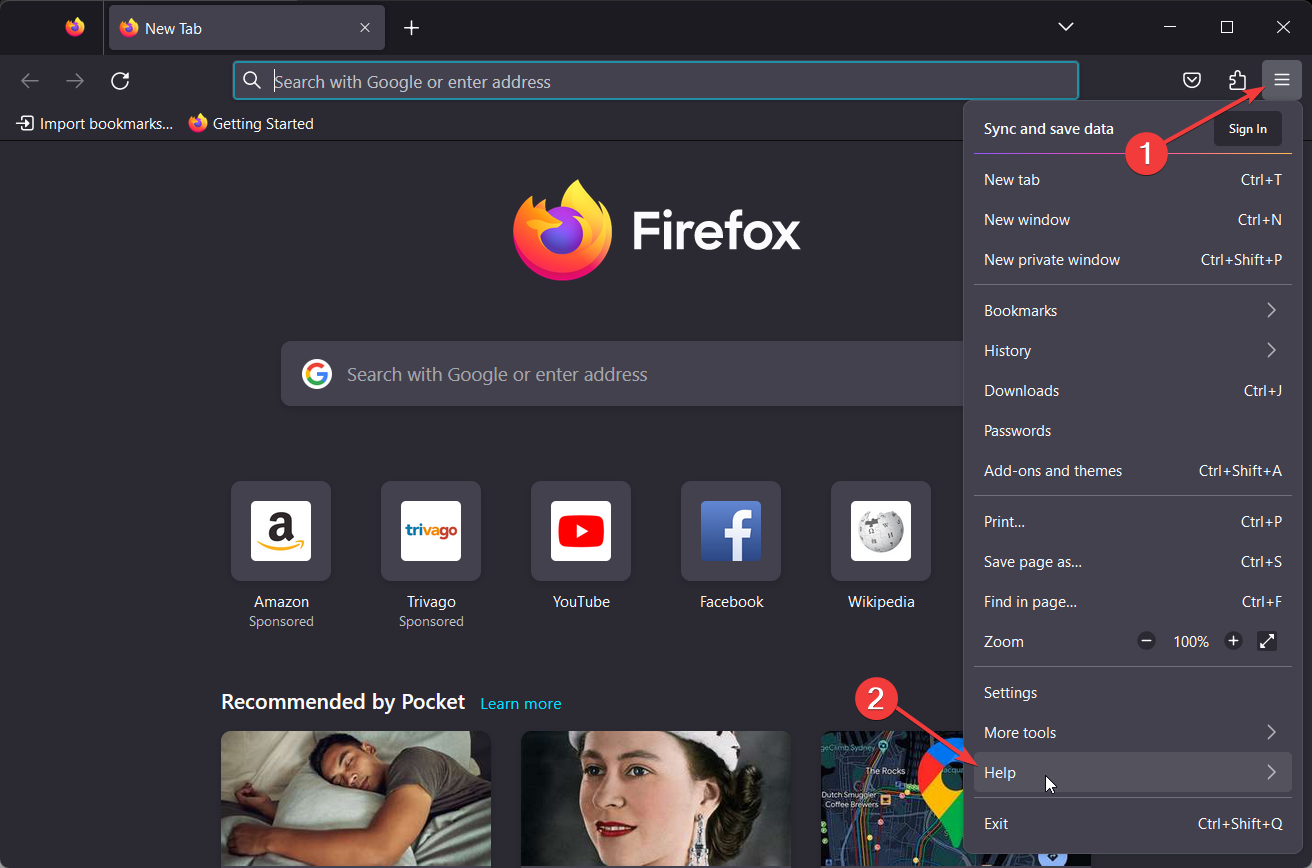This screenshot has height=868, width=1312.
Task: Click the forward navigation arrow
Action: click(74, 80)
